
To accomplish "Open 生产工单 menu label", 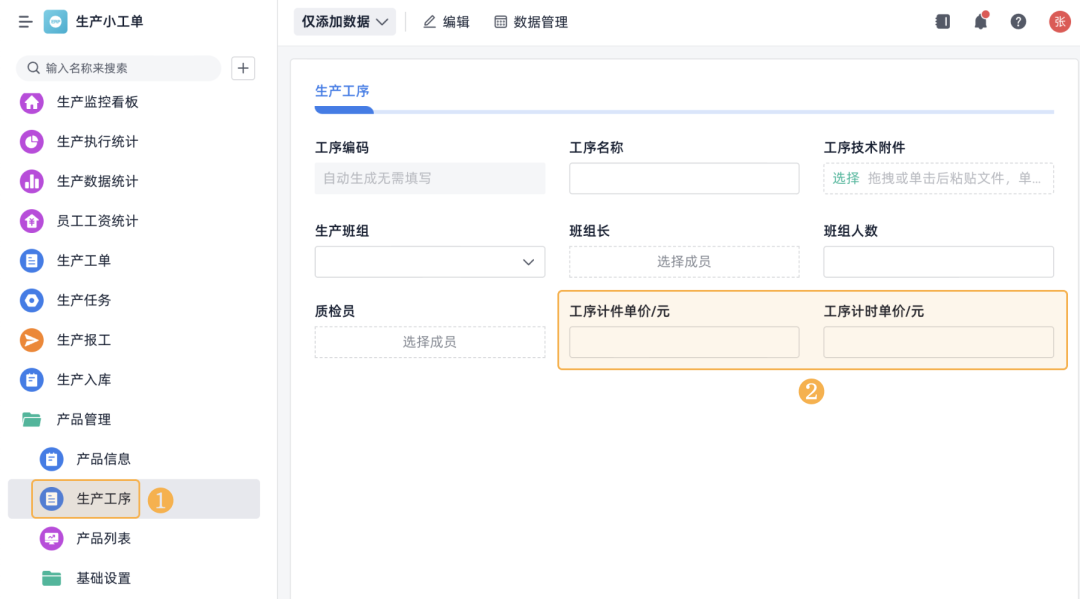I will (84, 261).
